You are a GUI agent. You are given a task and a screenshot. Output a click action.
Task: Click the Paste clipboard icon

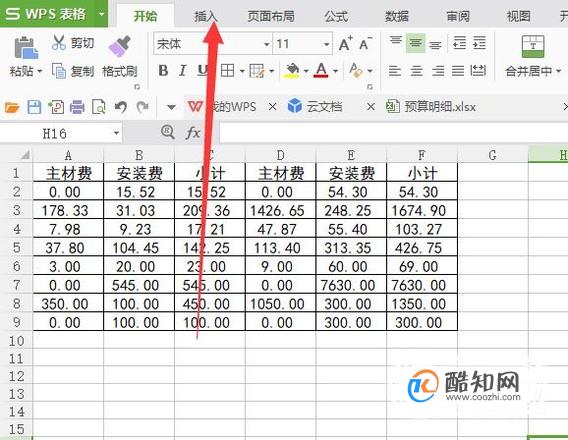[x=26, y=48]
